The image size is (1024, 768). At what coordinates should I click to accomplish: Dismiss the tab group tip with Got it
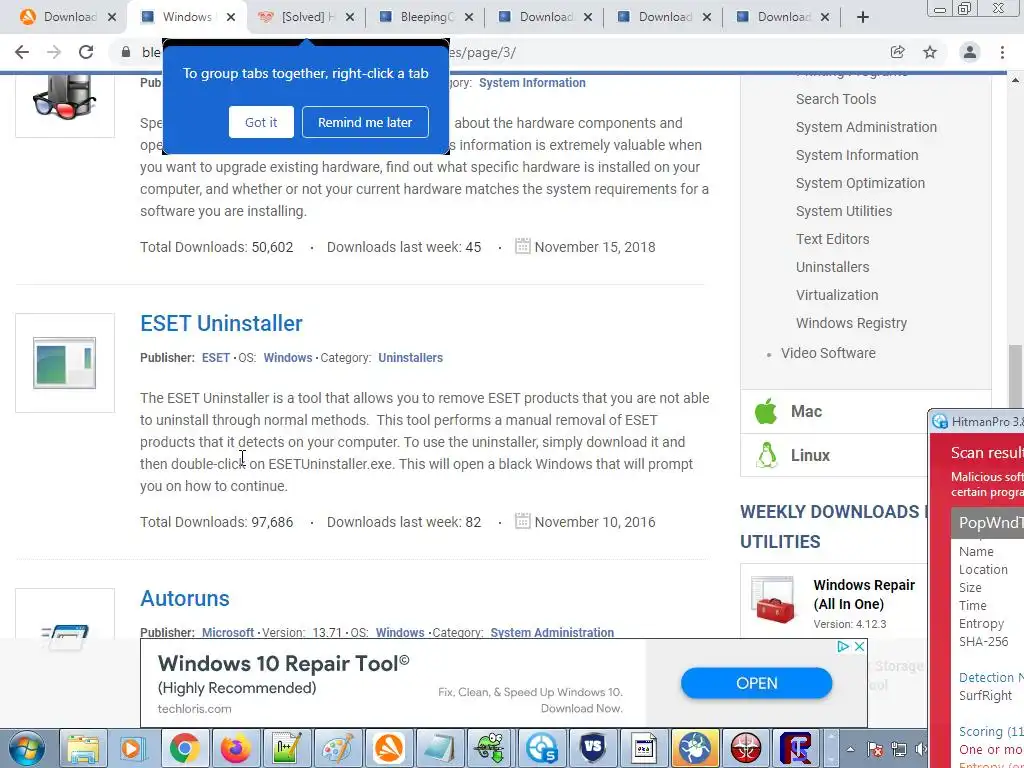tap(261, 122)
